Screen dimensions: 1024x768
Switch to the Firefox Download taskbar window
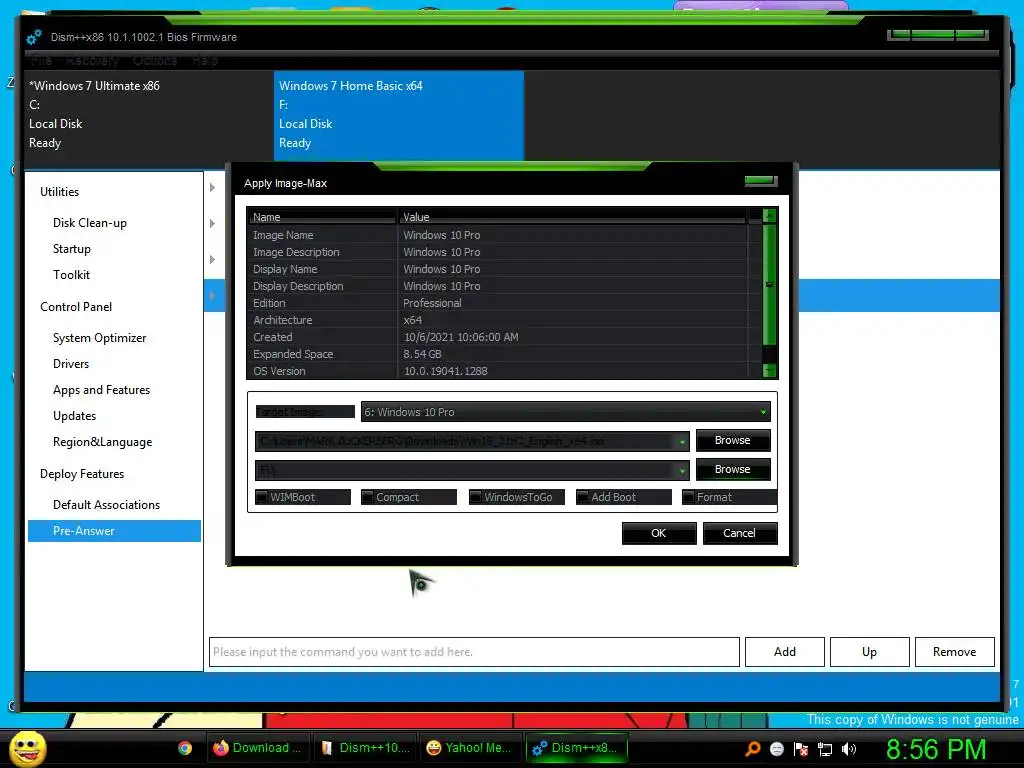(257, 748)
